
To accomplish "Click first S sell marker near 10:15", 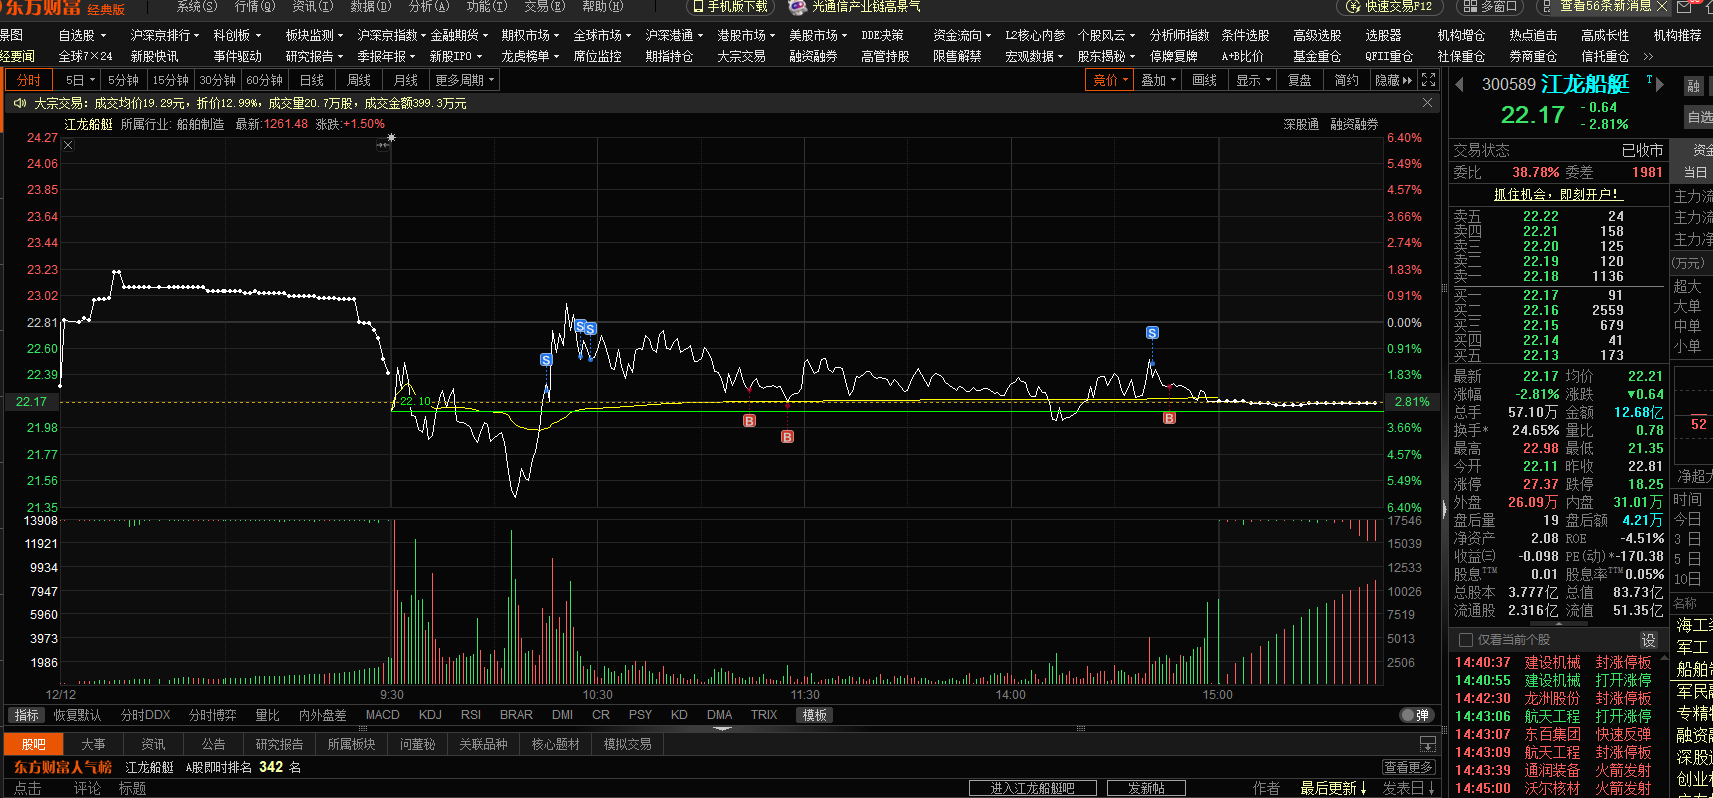I will [x=546, y=360].
